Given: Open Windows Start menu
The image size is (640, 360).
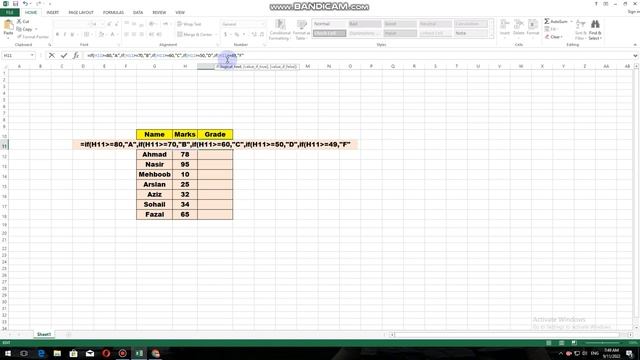Looking at the screenshot, I should point(8,353).
